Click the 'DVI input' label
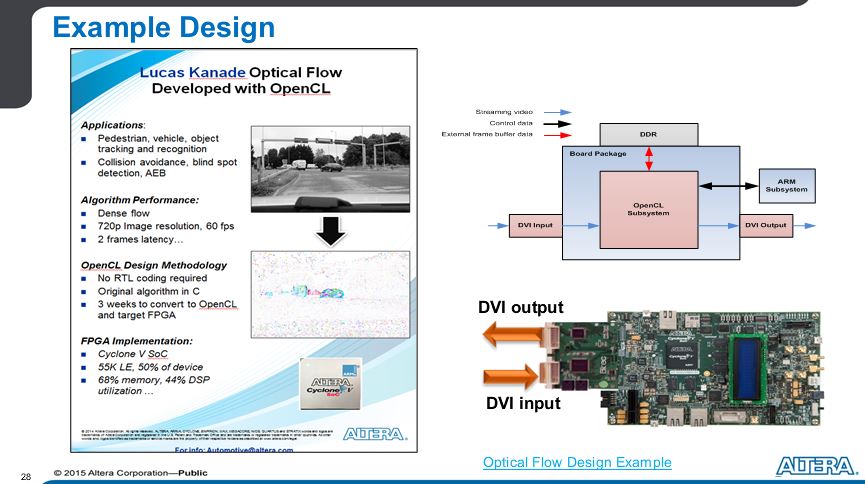This screenshot has width=865, height=484. [523, 403]
